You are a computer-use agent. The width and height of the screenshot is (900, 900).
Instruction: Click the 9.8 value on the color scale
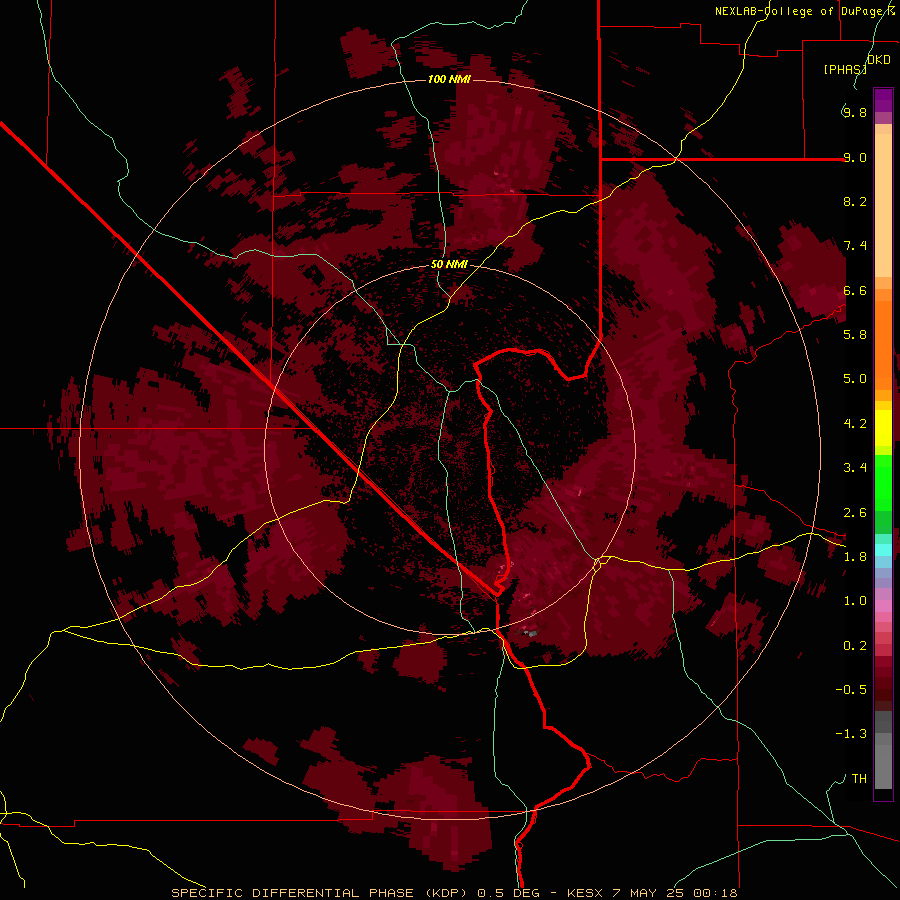point(855,112)
